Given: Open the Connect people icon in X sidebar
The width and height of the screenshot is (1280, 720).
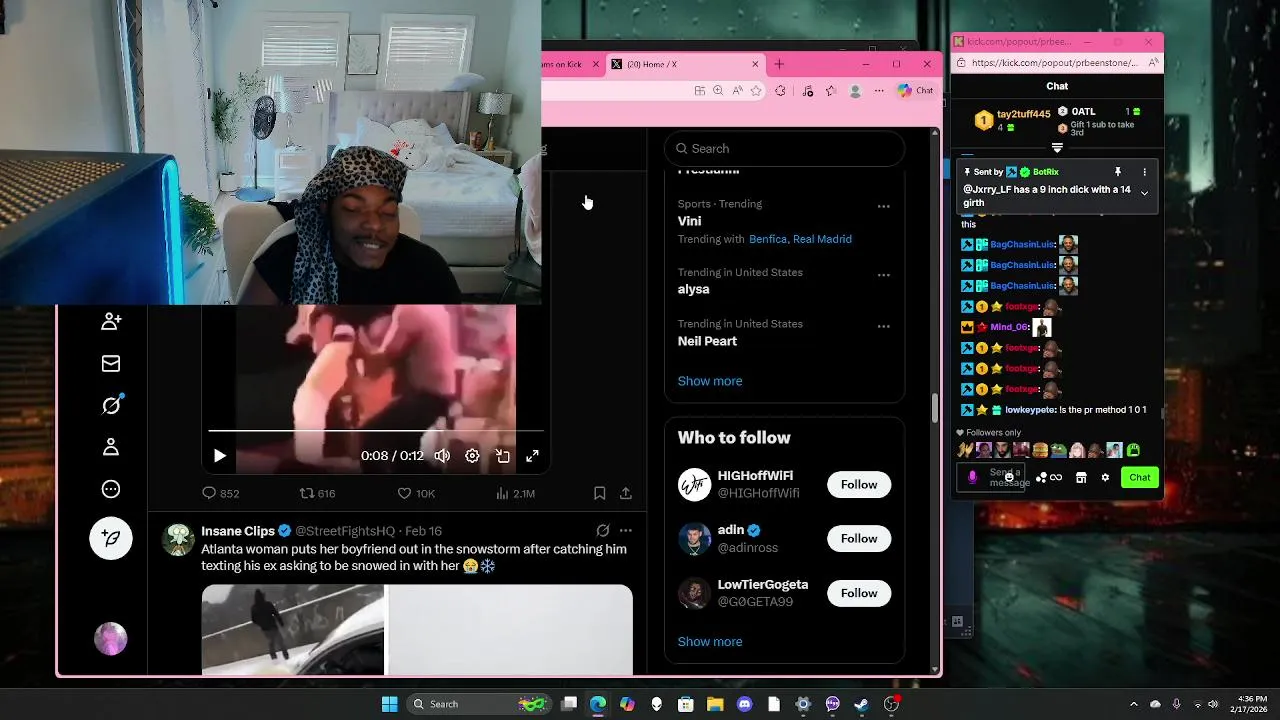Looking at the screenshot, I should (x=111, y=321).
